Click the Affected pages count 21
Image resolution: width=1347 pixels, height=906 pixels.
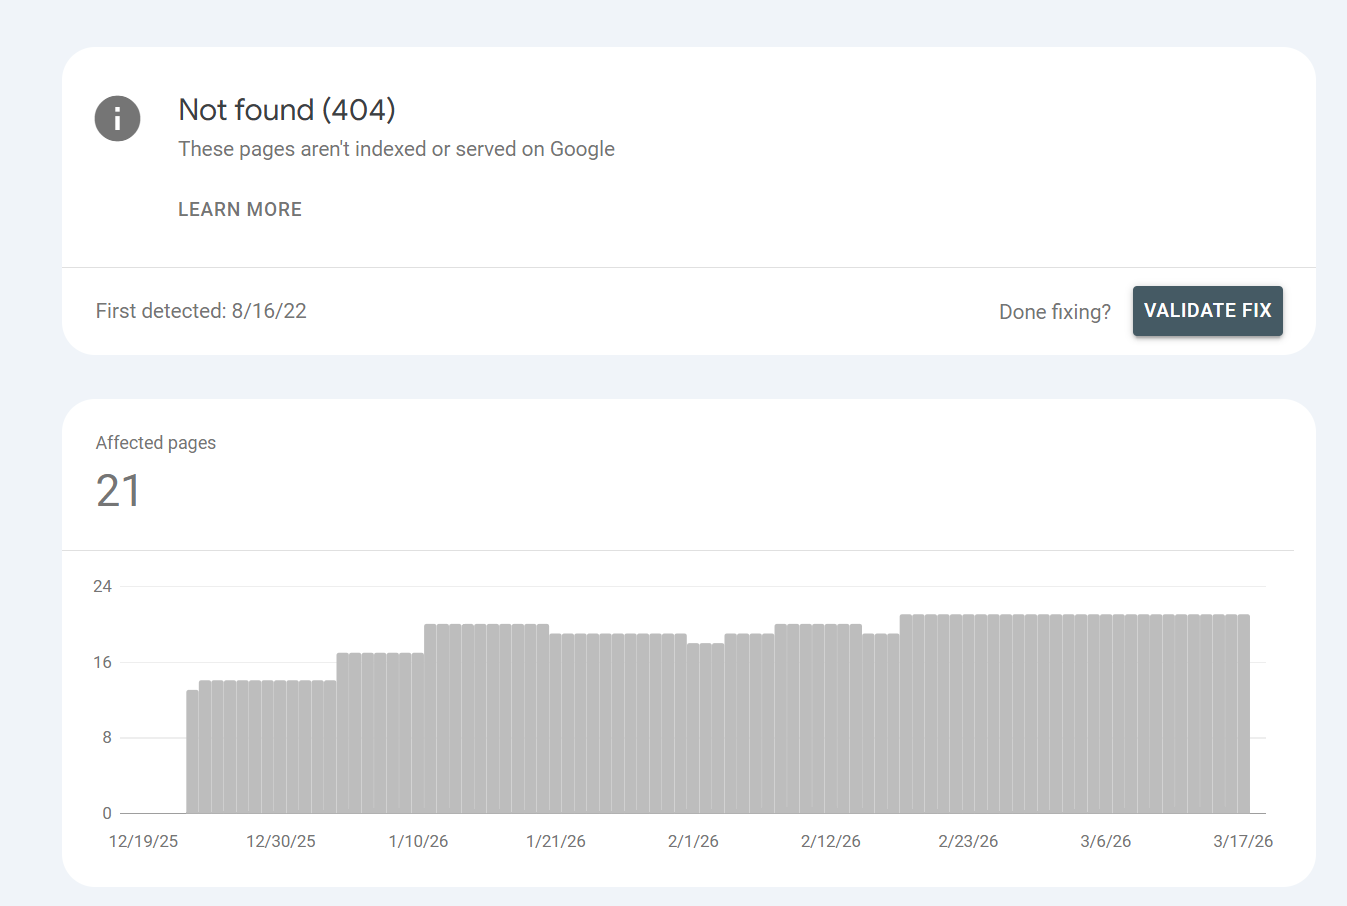(x=118, y=490)
